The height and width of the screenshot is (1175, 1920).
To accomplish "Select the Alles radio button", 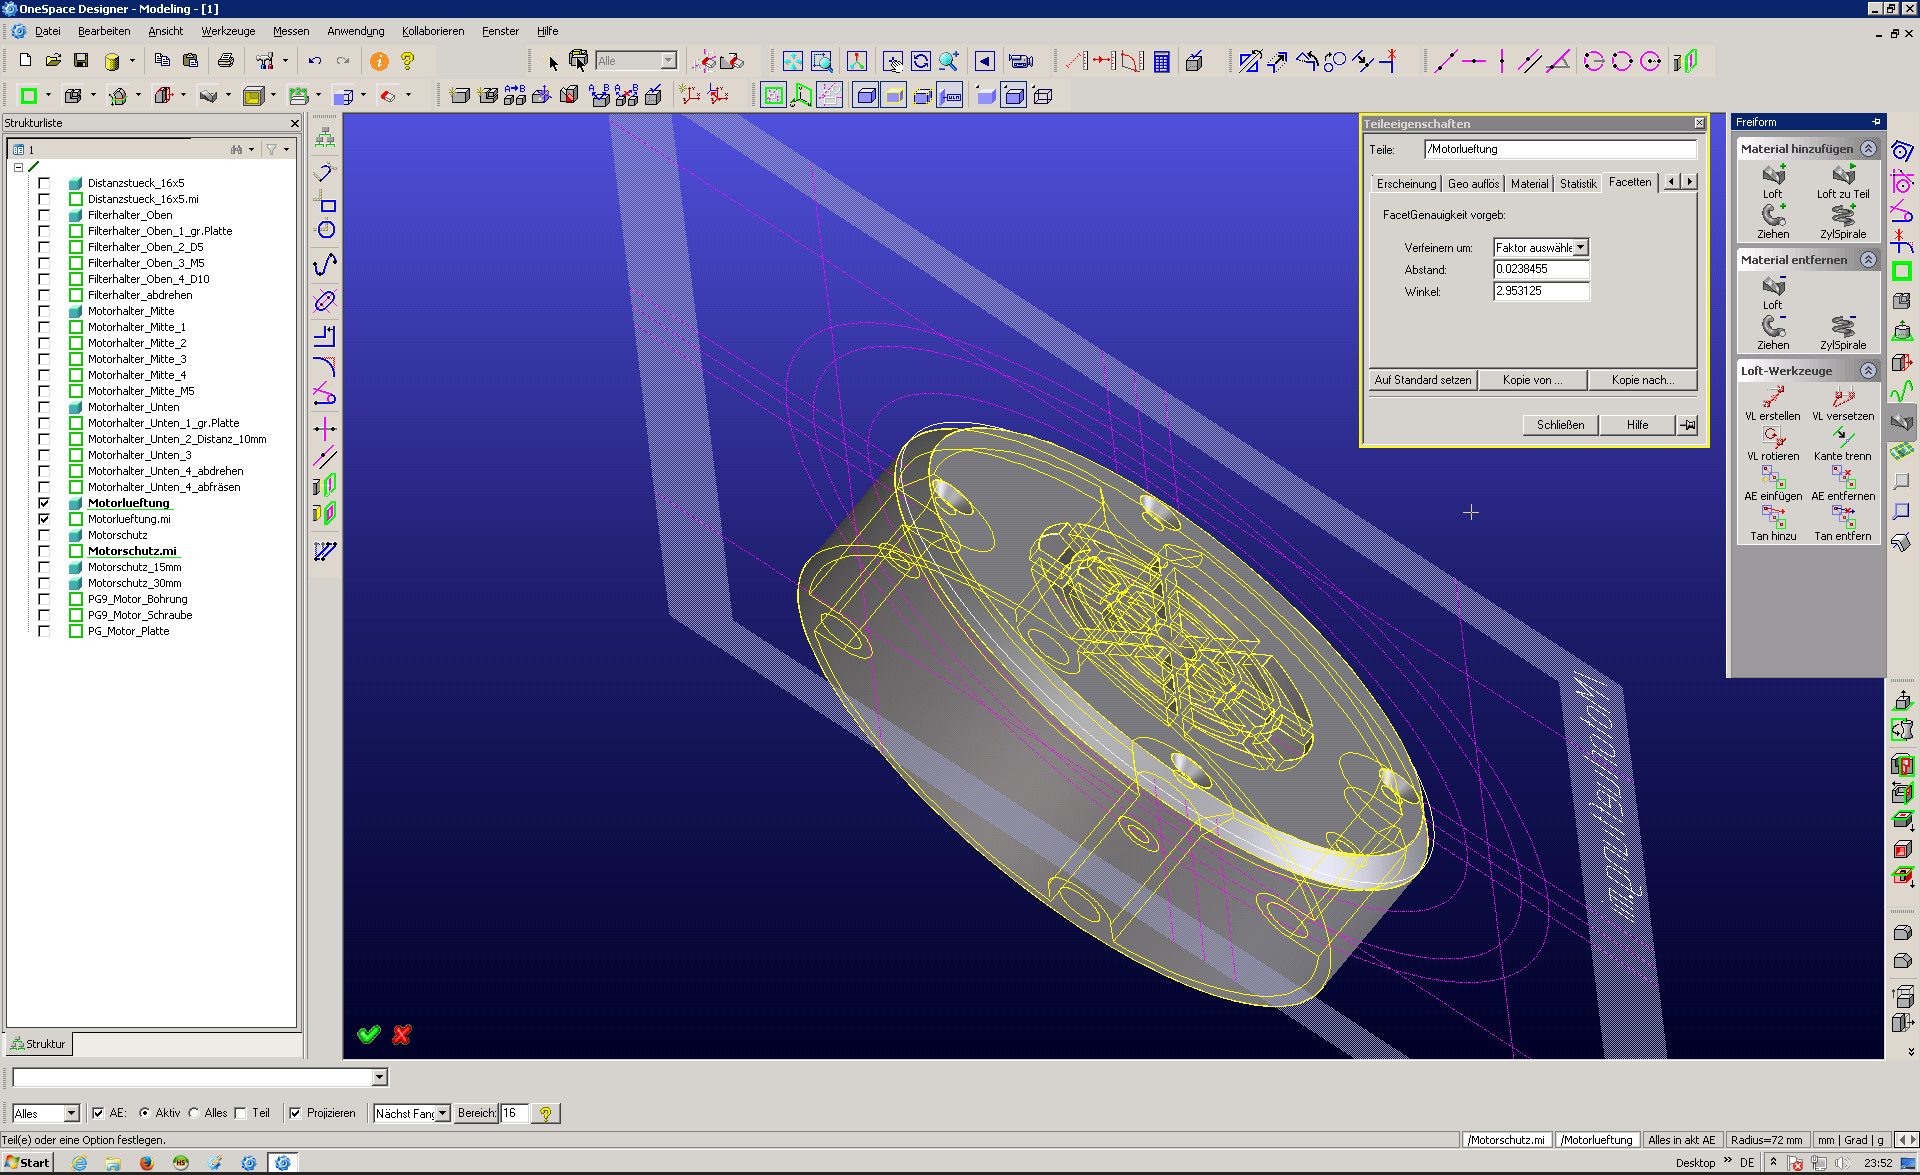I will [194, 1113].
